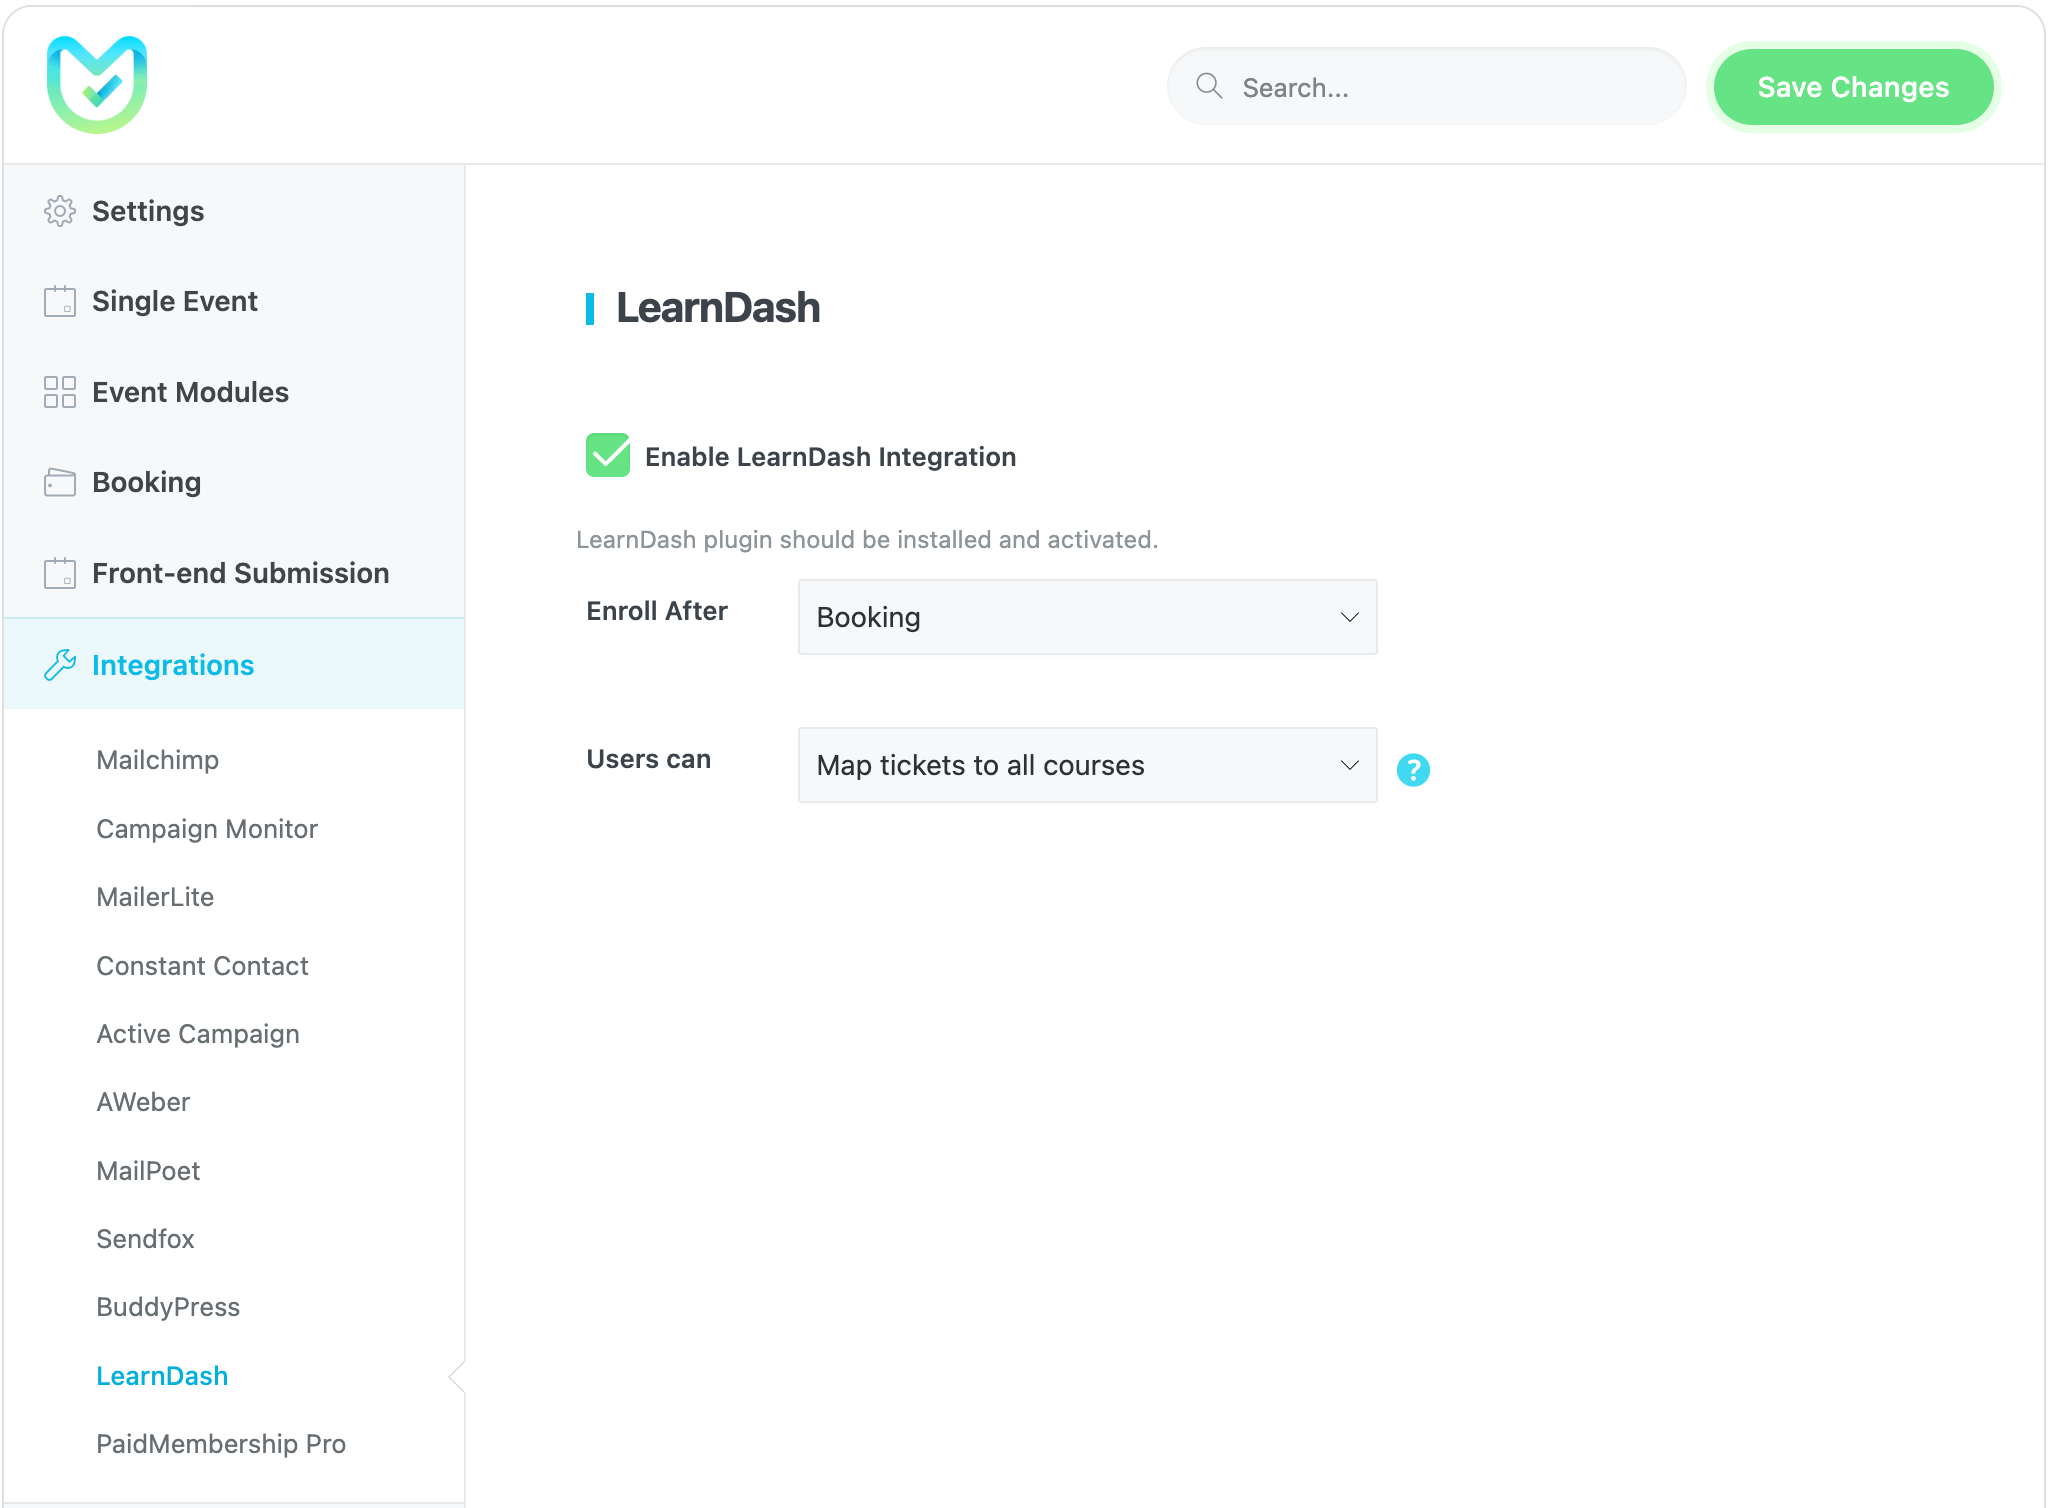
Task: Click the Integrations wrench icon
Action: (x=60, y=665)
